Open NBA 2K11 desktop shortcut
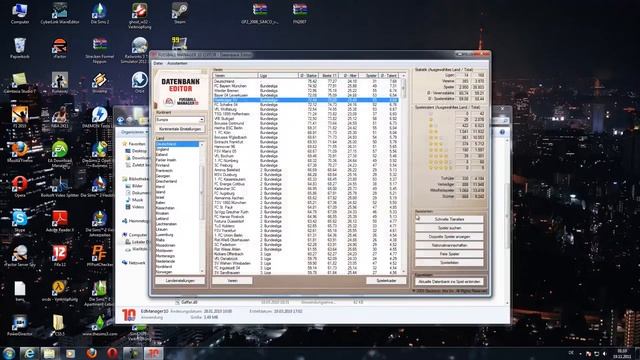Viewport: 640px width, 360px height. (60, 117)
